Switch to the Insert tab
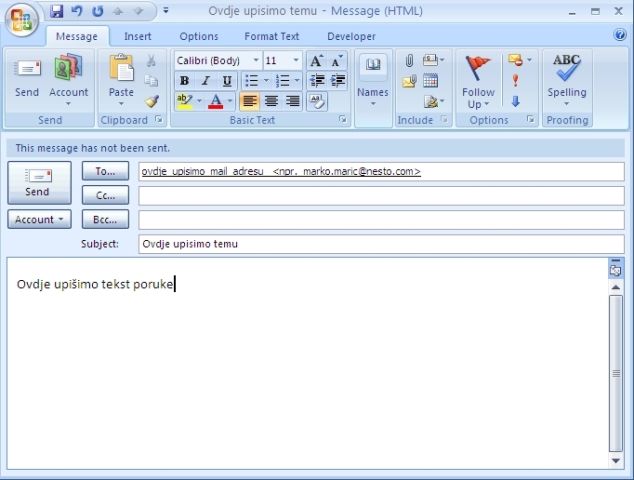The width and height of the screenshot is (634, 480). (x=138, y=36)
